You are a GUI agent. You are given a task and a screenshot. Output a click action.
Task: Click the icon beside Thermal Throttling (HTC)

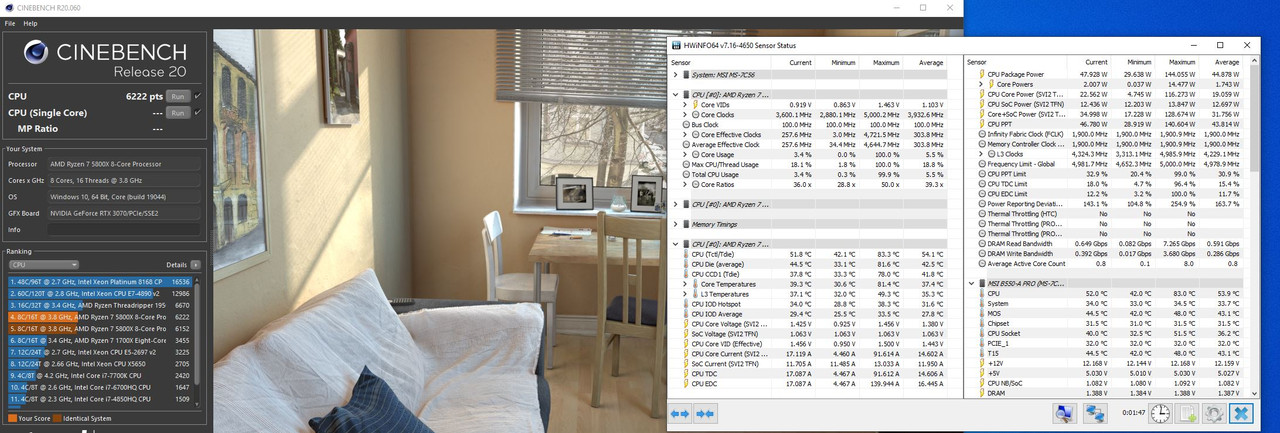point(981,214)
